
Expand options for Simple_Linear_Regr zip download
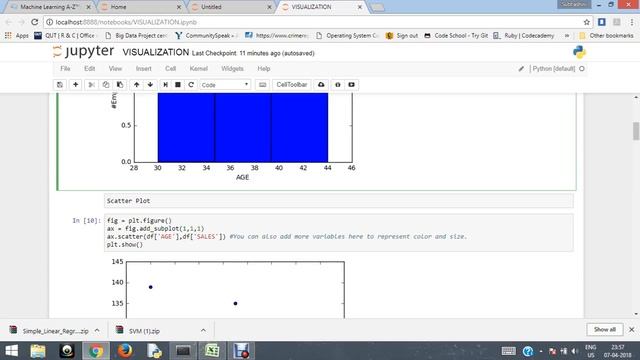[97, 331]
